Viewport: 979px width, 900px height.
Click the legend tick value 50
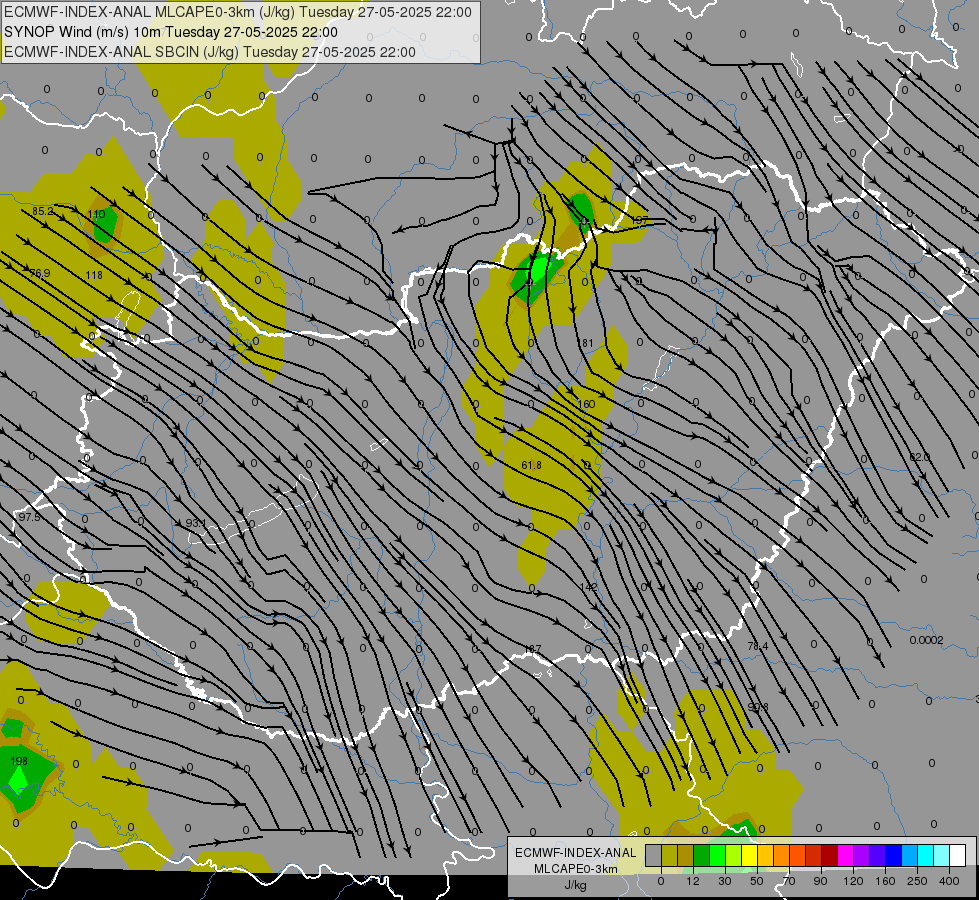(x=757, y=881)
